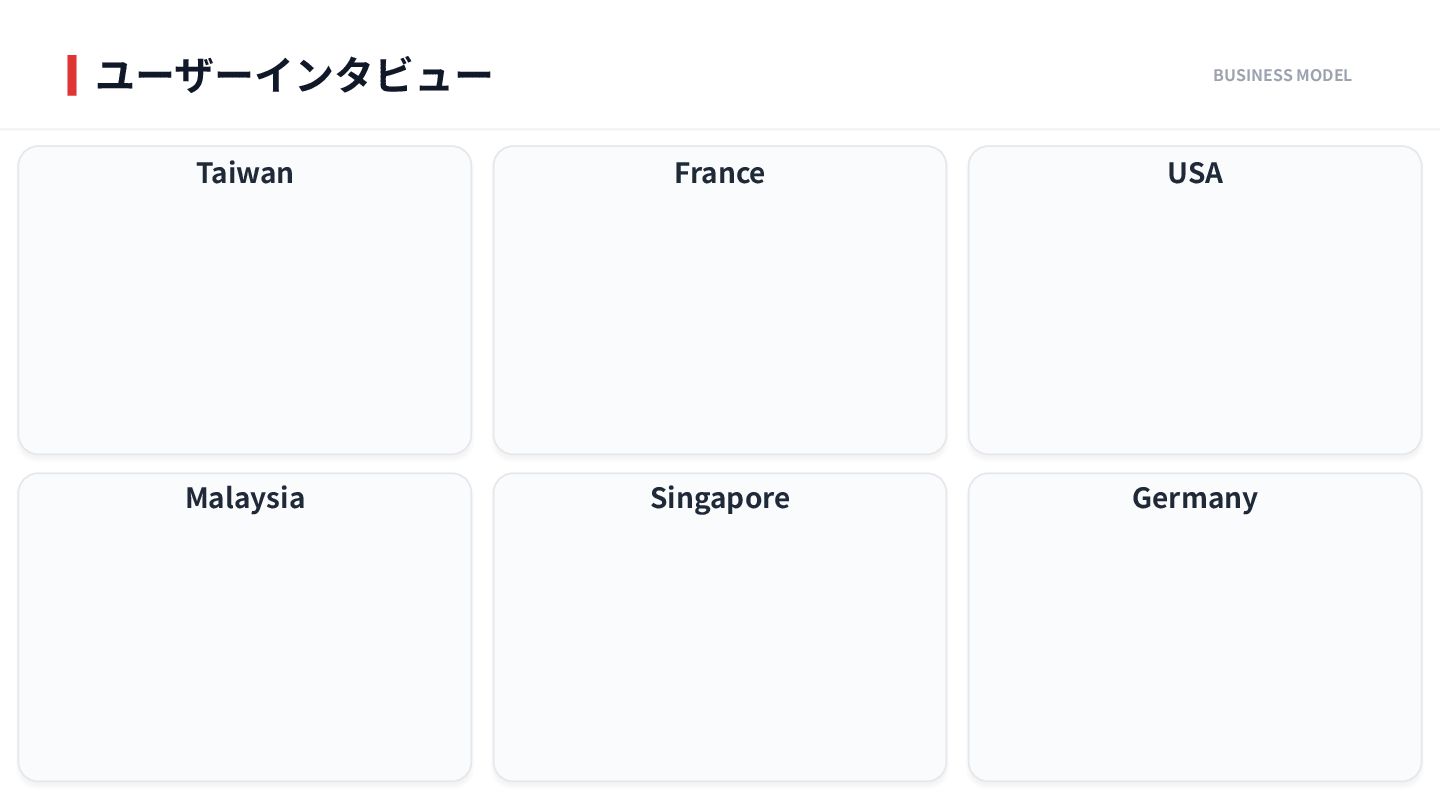Click gap between Taiwan and France cards
The image size is (1440, 810).
482,300
